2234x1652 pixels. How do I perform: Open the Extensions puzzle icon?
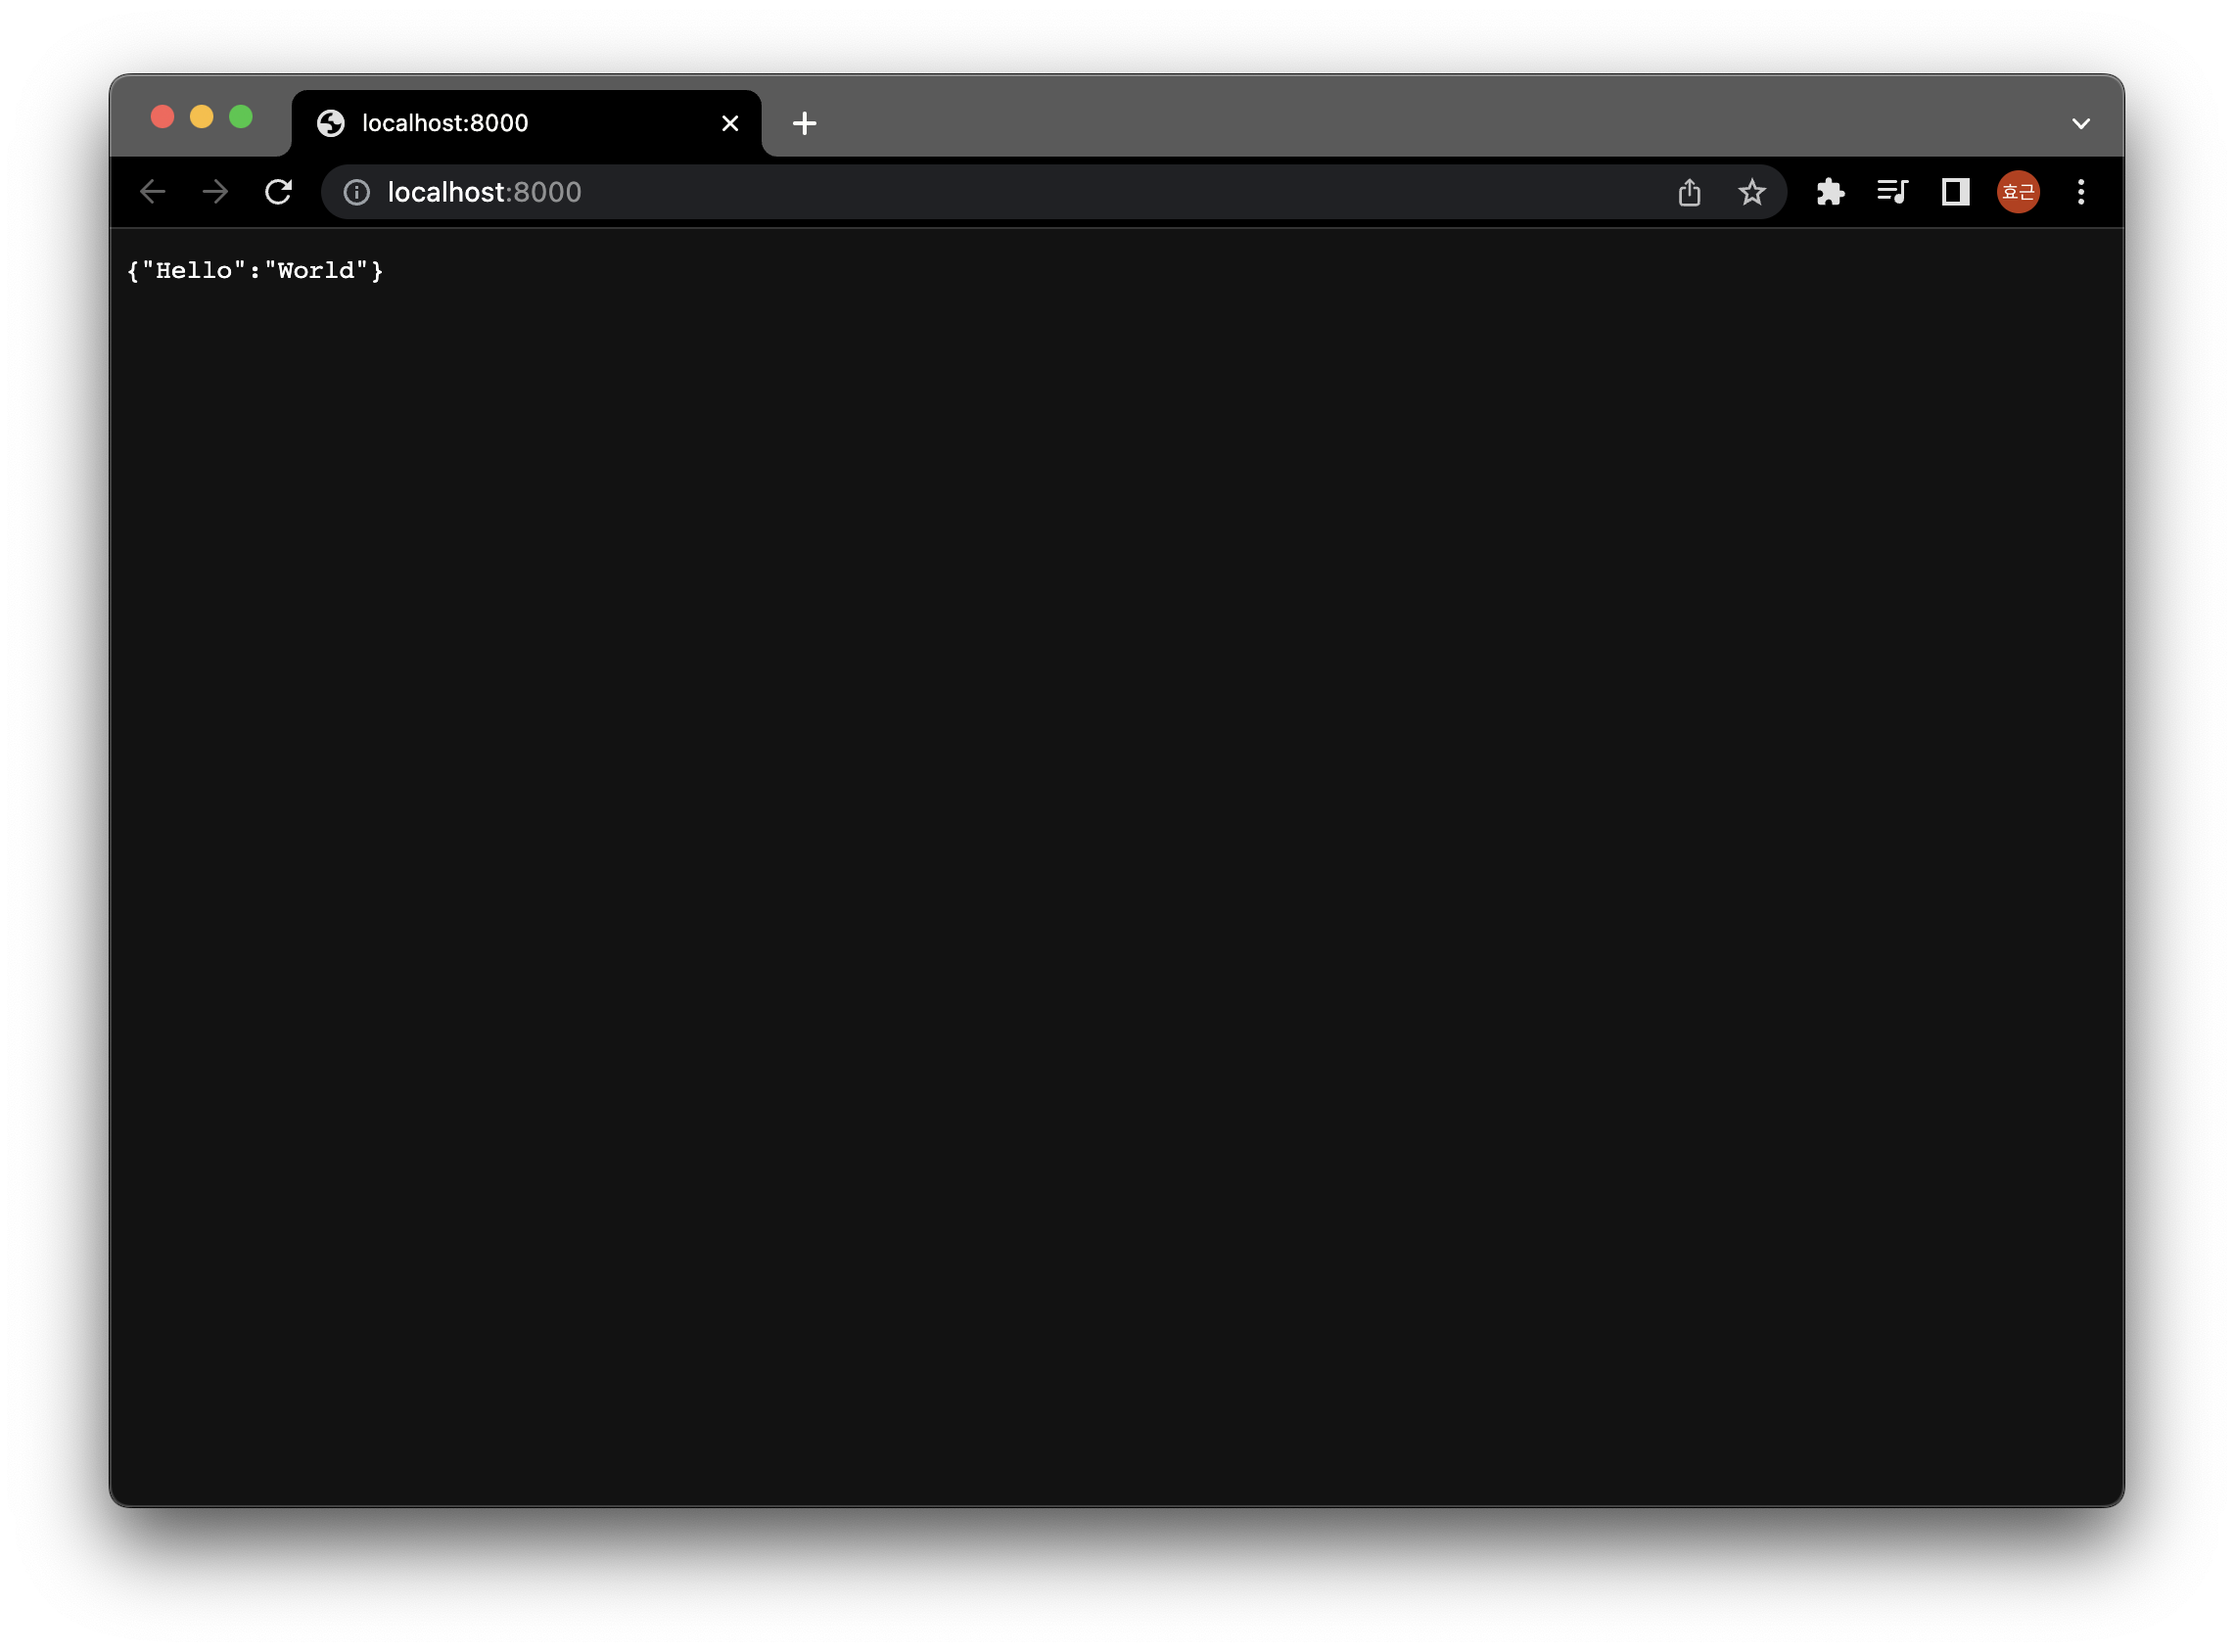(1830, 192)
